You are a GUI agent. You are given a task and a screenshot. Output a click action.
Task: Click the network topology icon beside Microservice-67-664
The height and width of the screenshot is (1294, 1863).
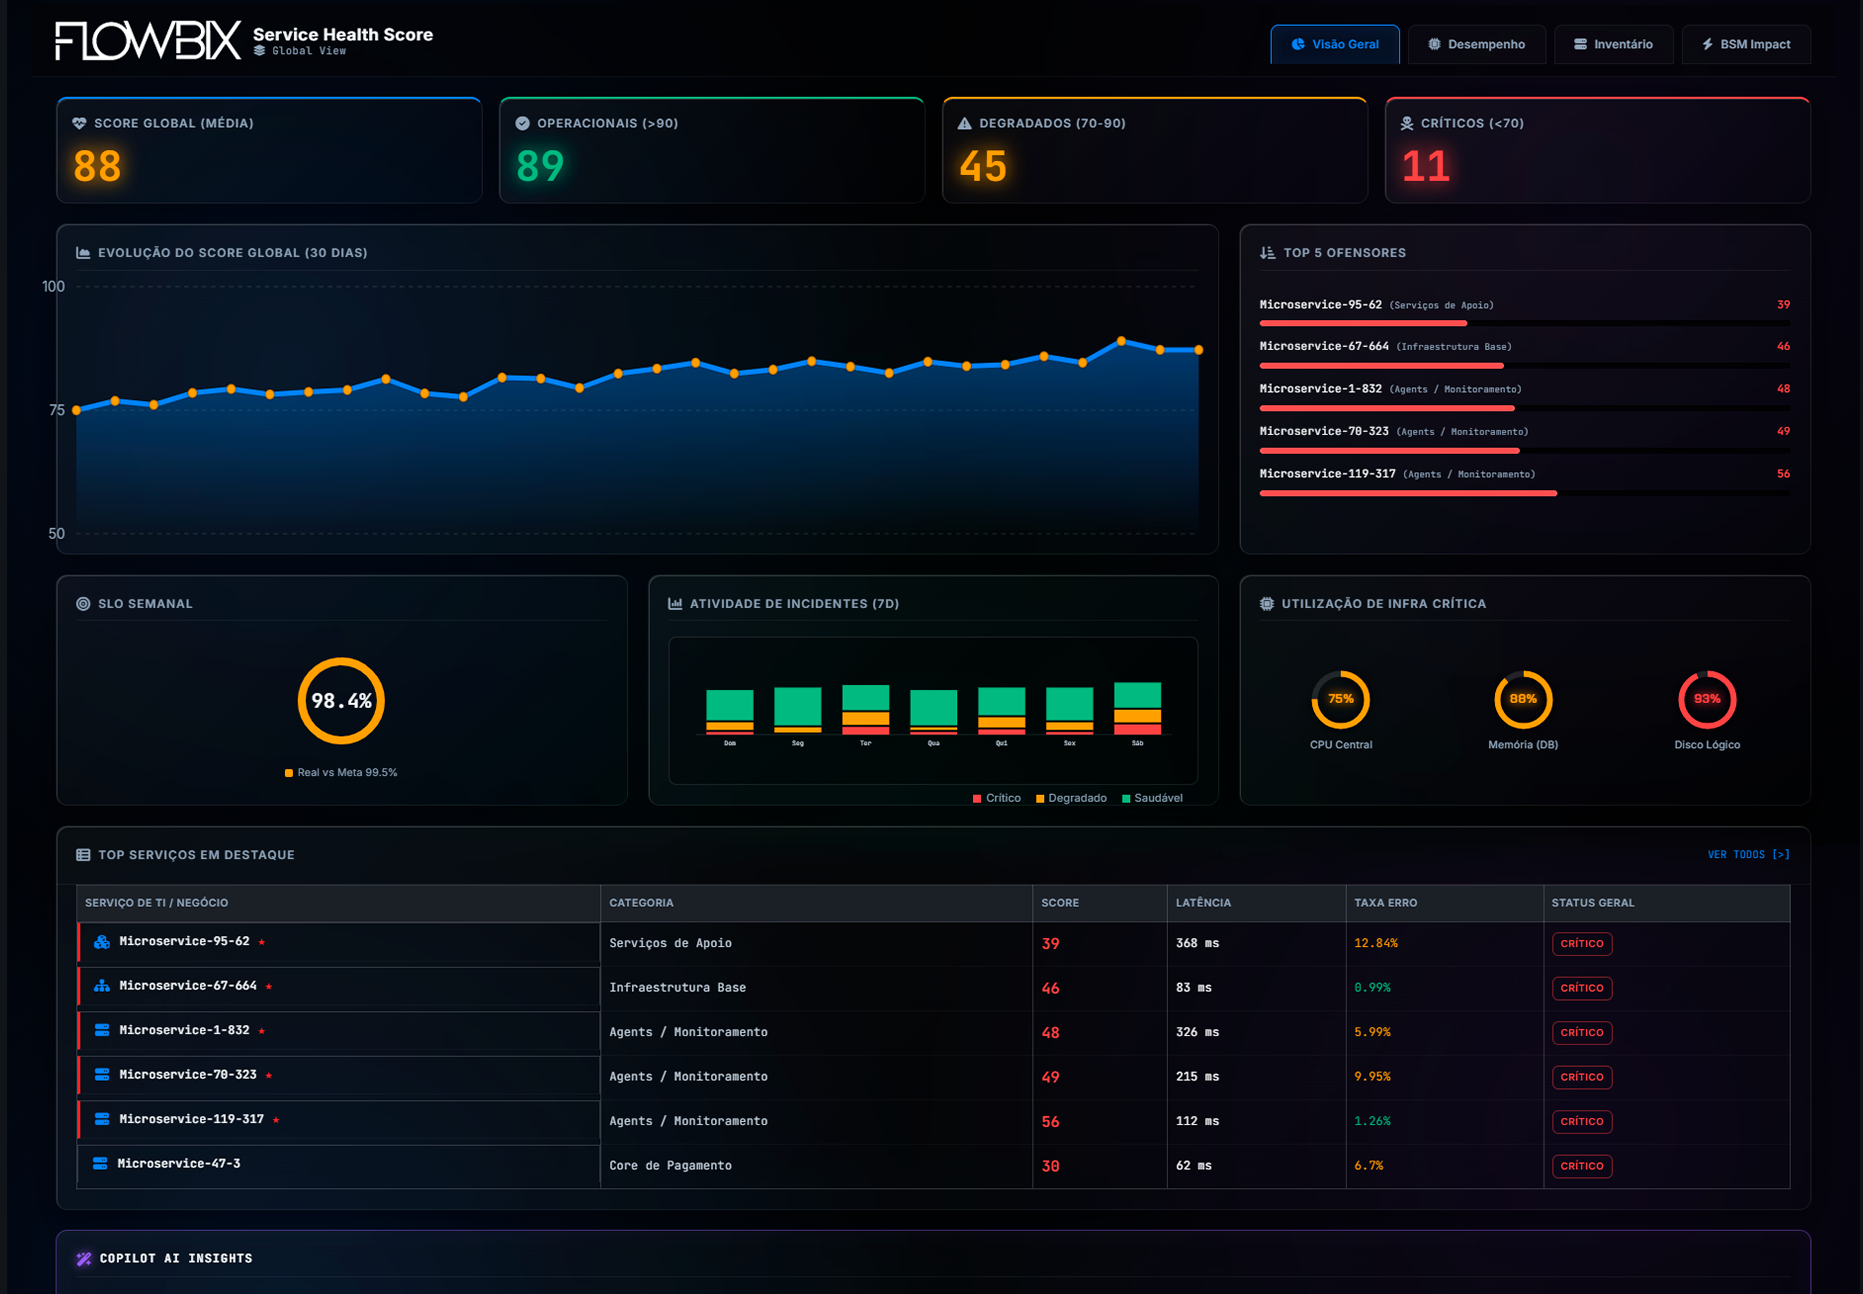(100, 986)
